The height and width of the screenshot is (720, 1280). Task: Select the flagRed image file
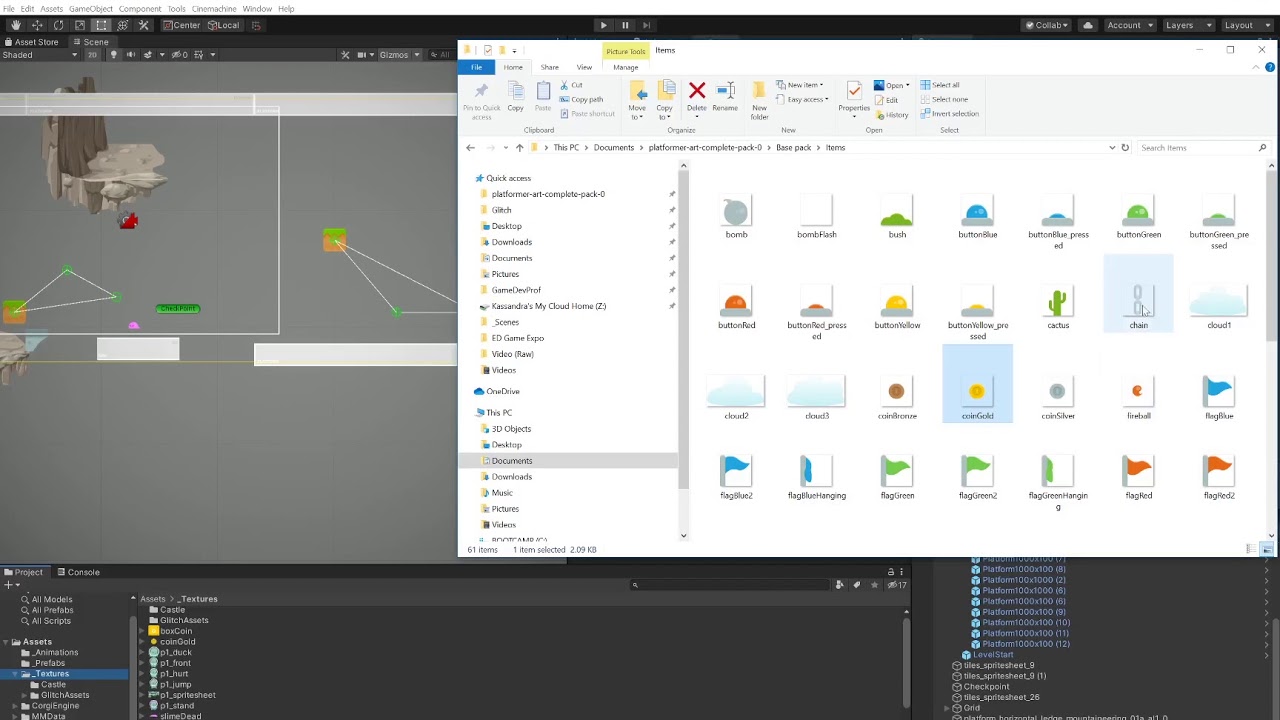tap(1138, 477)
